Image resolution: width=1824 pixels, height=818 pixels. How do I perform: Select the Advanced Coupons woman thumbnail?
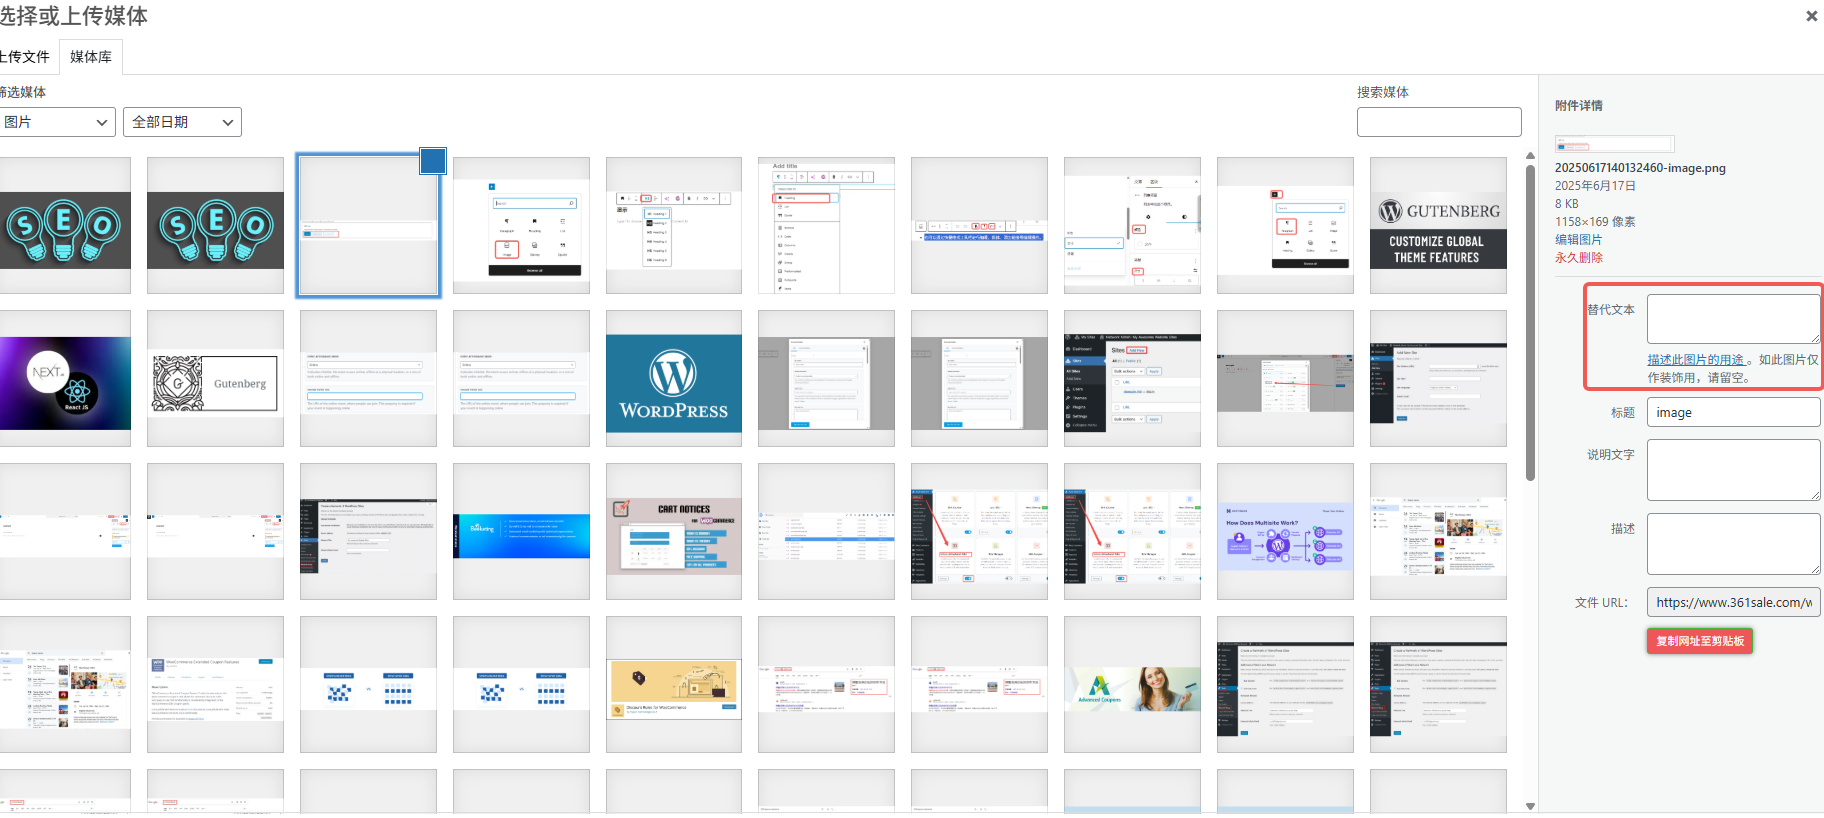point(1132,684)
